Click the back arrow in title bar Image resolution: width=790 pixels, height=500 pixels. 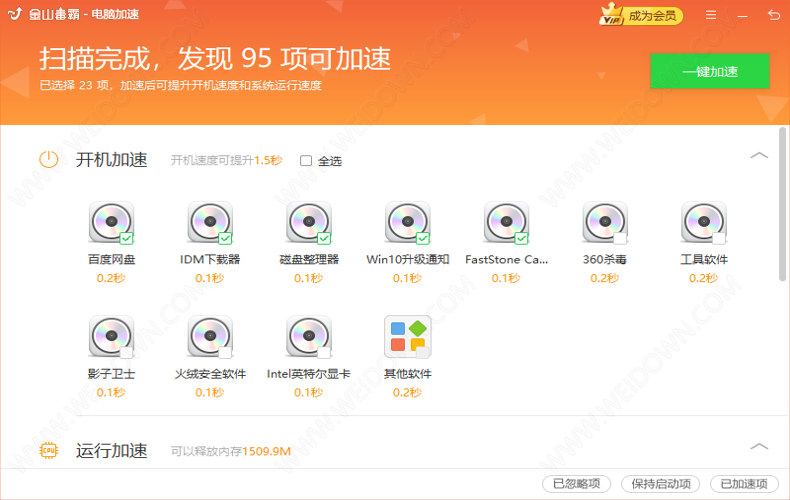click(774, 15)
